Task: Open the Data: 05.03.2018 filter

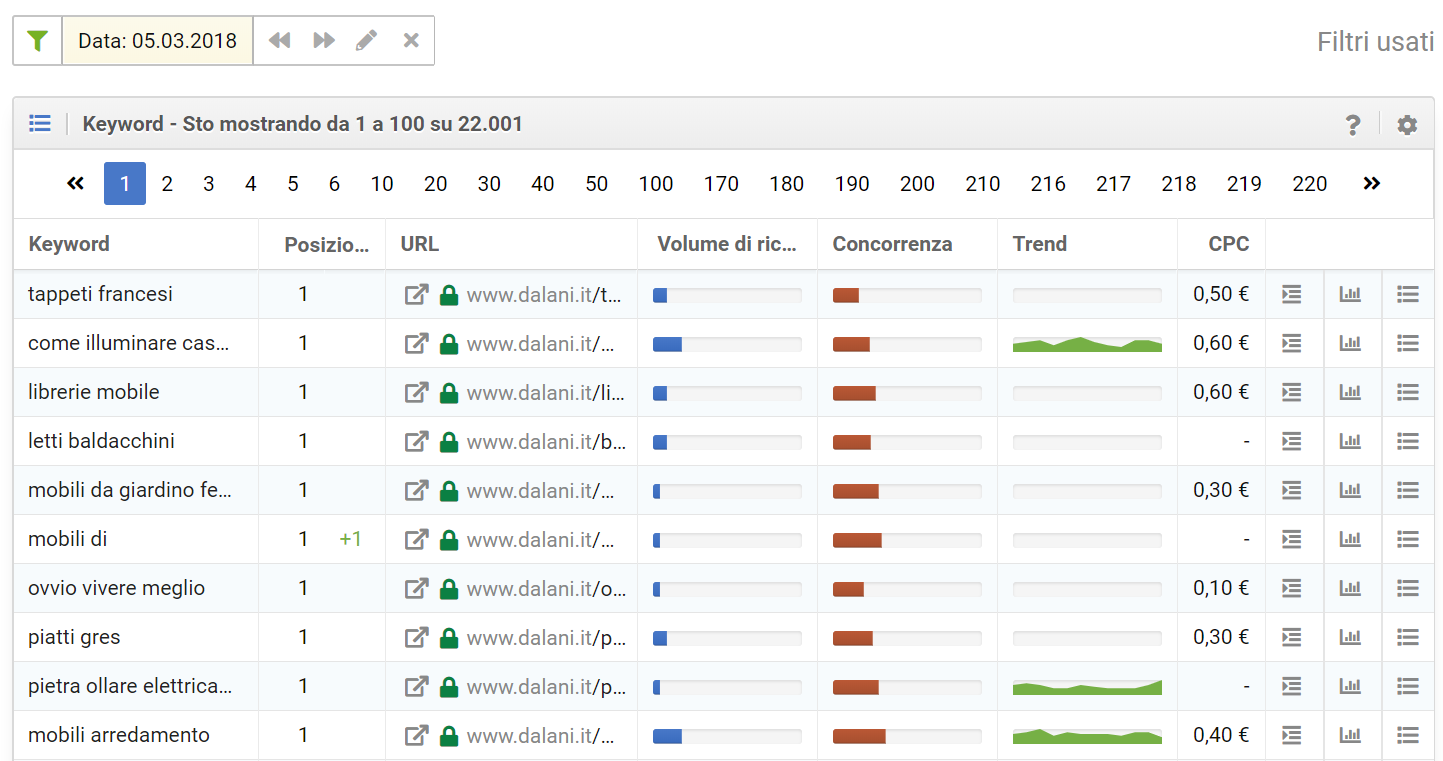Action: click(158, 41)
